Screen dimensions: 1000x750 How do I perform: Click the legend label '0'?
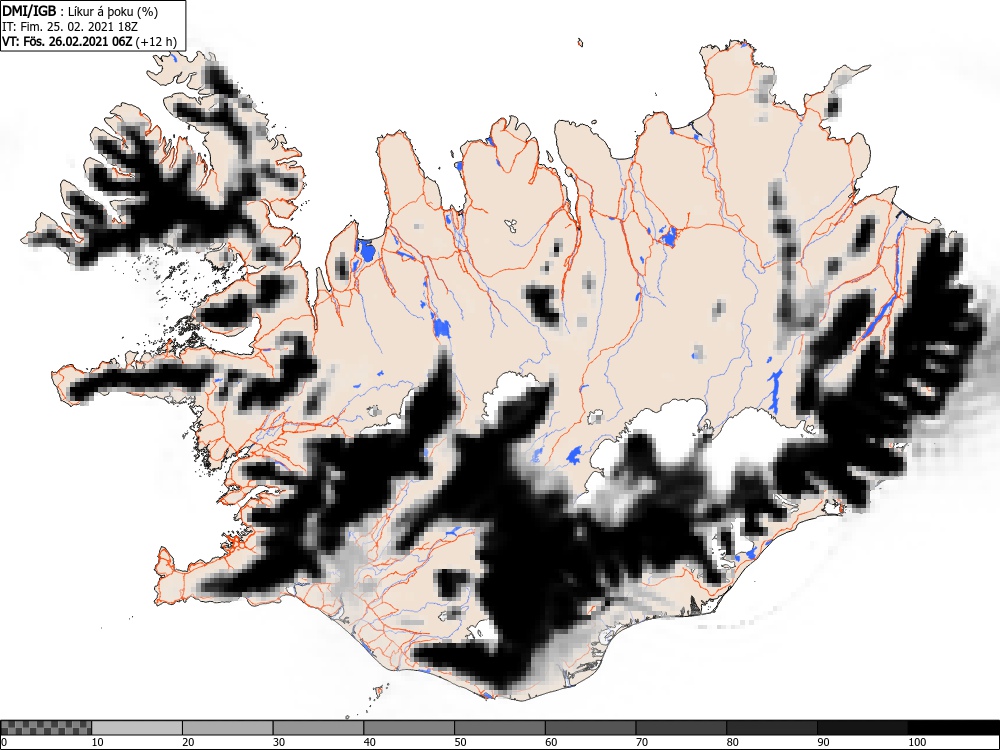tap(4, 742)
